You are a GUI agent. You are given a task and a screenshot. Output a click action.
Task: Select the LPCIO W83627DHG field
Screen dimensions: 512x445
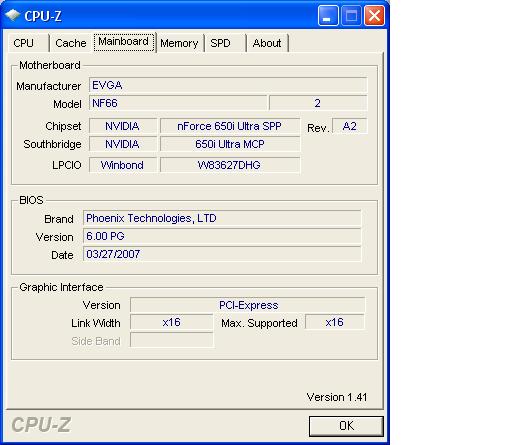pos(230,165)
